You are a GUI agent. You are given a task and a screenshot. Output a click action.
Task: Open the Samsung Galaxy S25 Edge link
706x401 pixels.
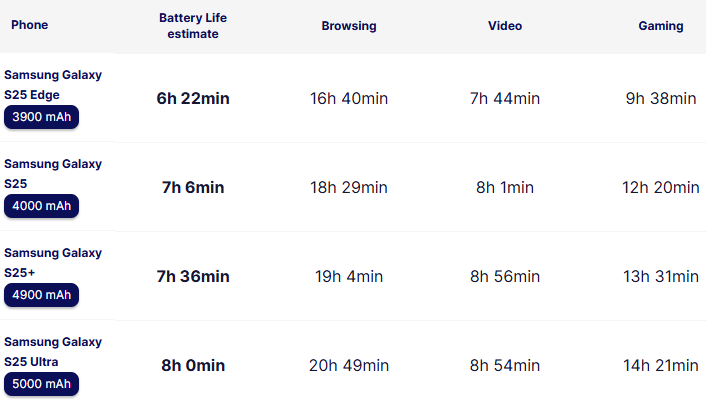point(53,83)
